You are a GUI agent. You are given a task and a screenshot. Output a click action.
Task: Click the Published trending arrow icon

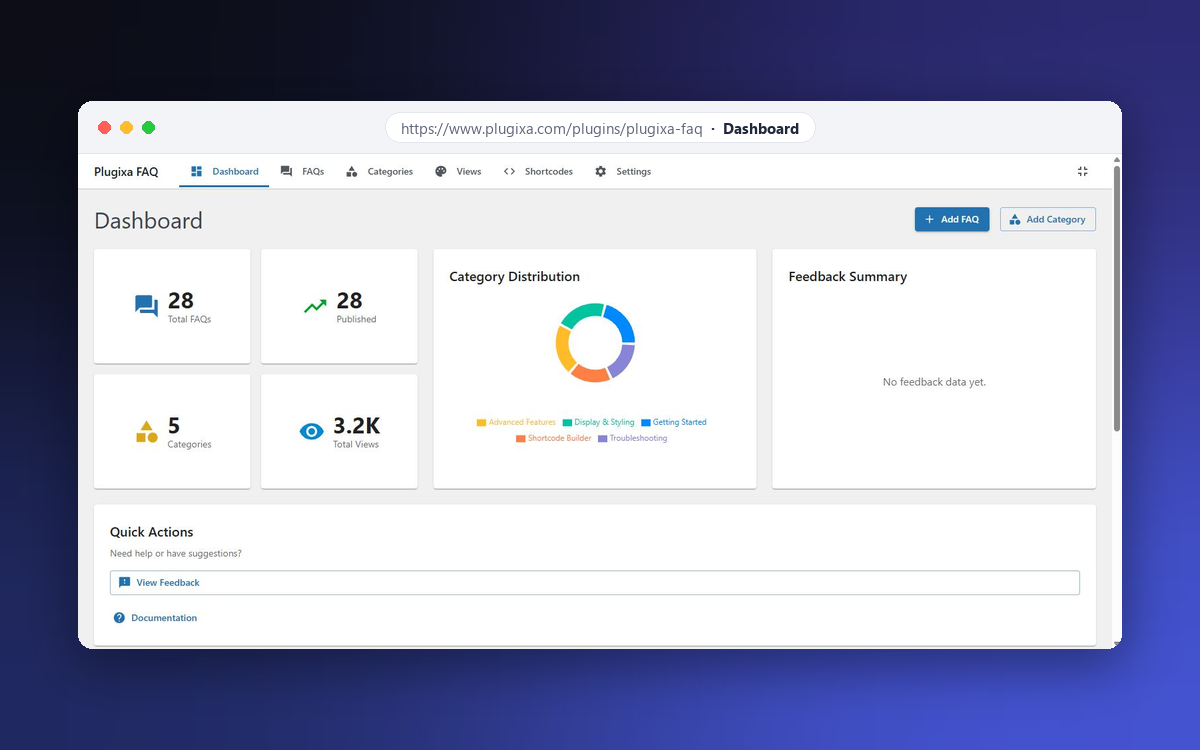click(x=315, y=306)
